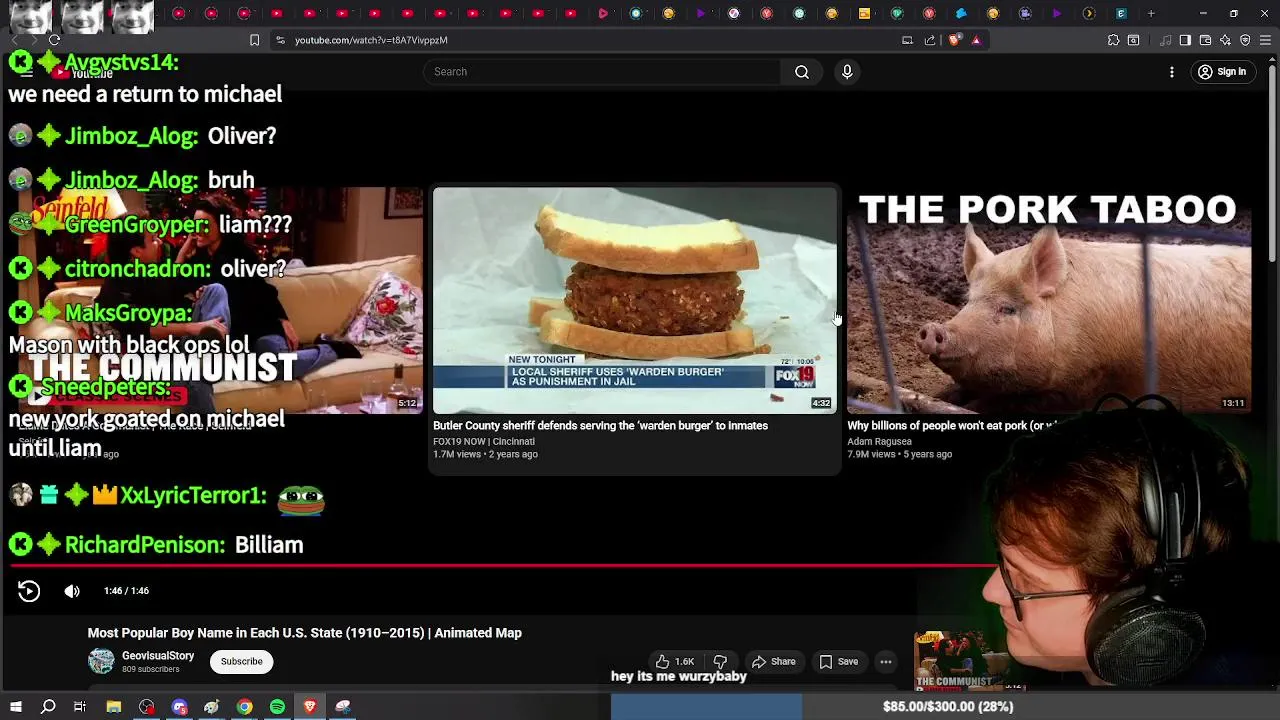Click the Share button under the video
Screen dimensions: 1280x720
tap(774, 662)
